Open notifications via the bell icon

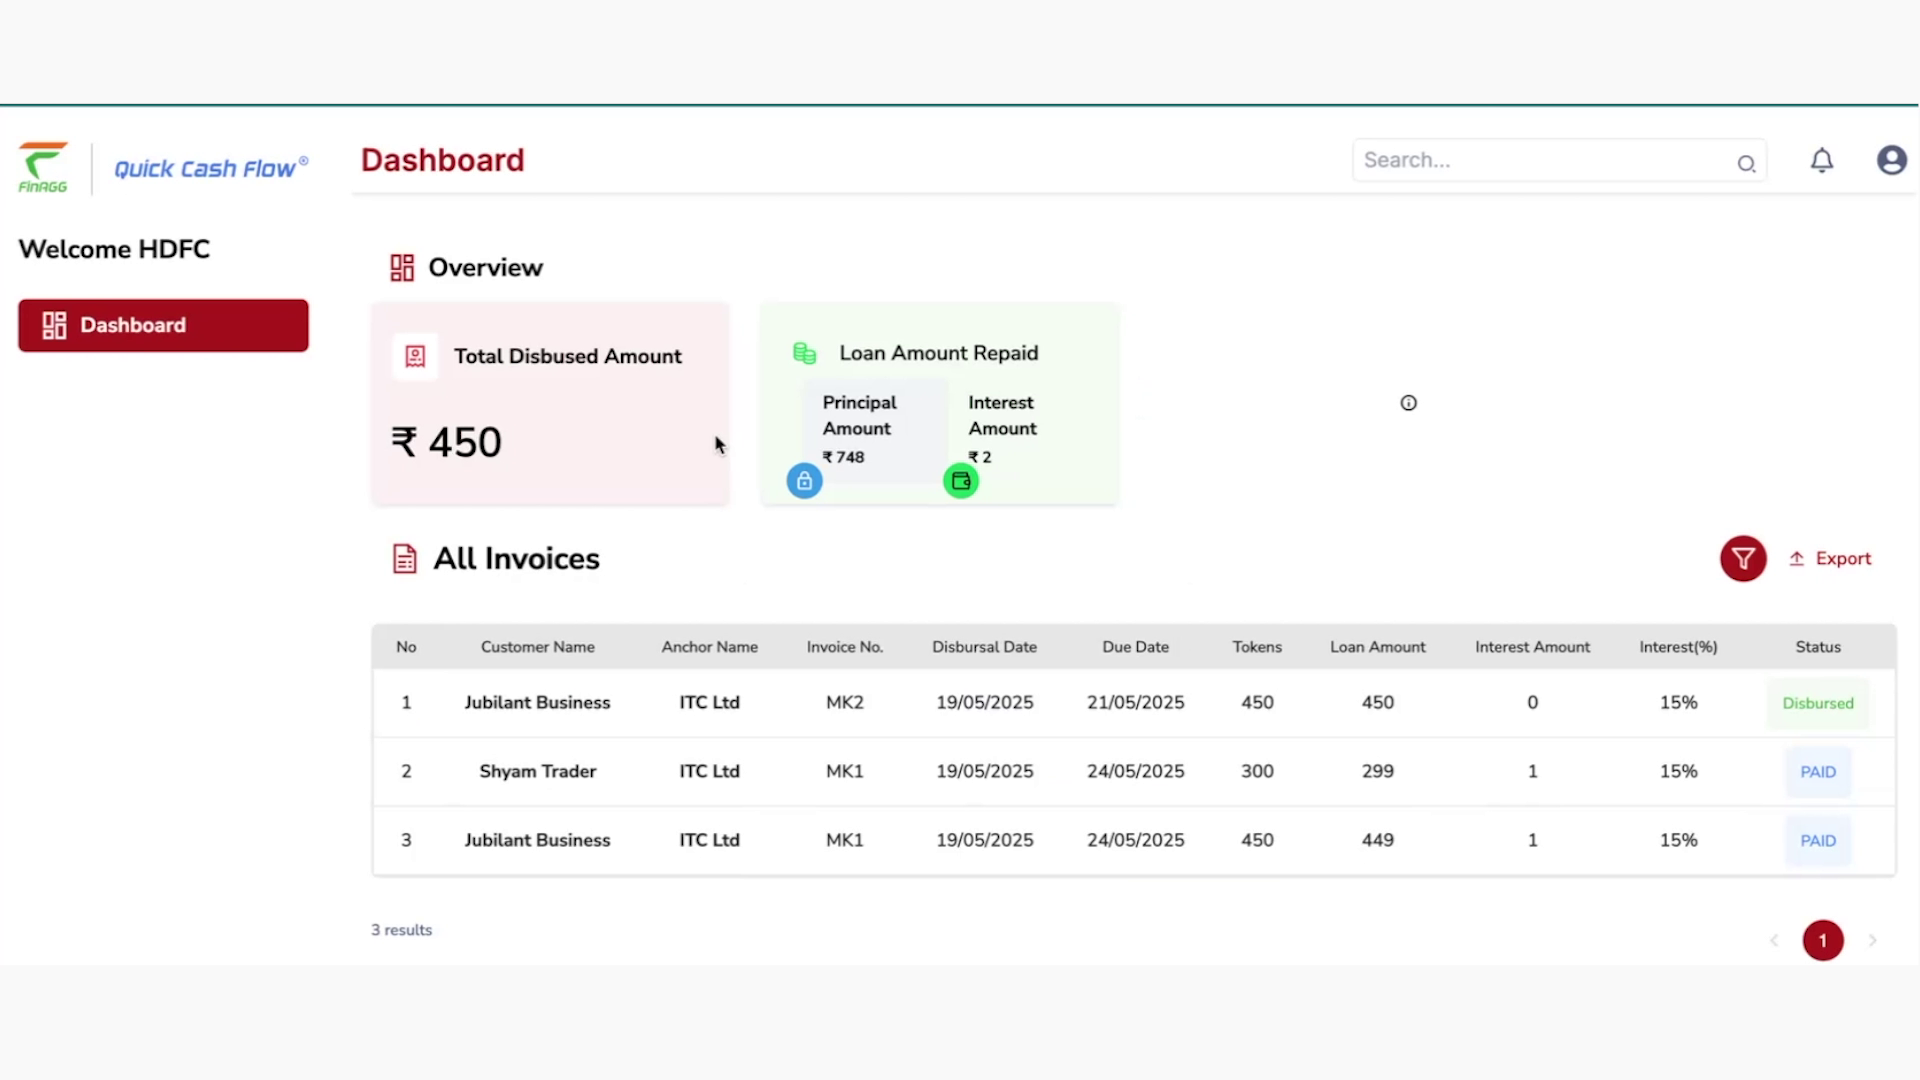(x=1822, y=161)
